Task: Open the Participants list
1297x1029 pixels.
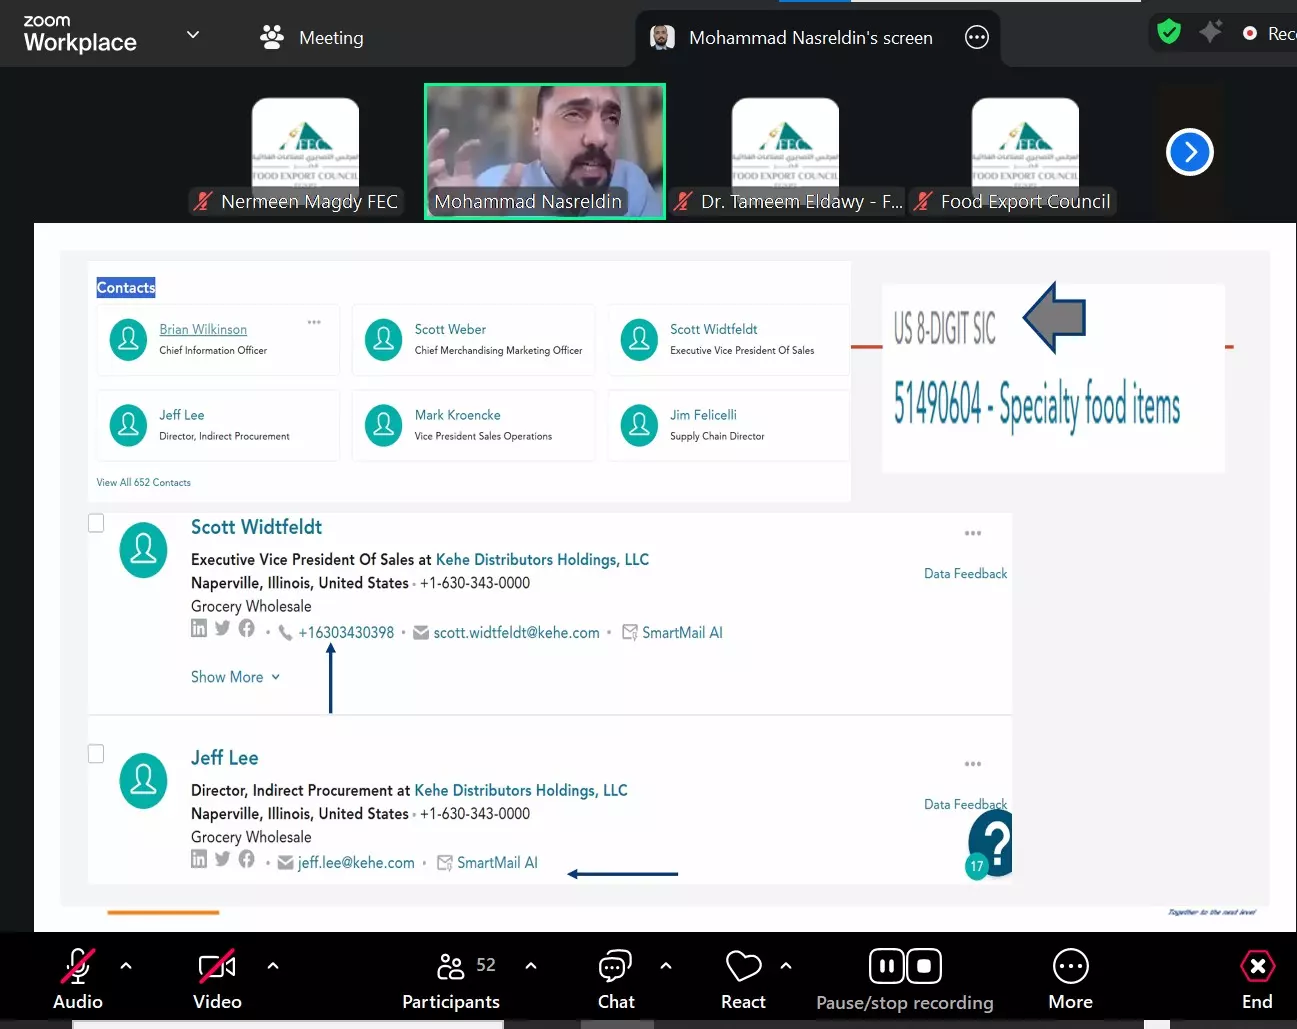Action: (451, 980)
